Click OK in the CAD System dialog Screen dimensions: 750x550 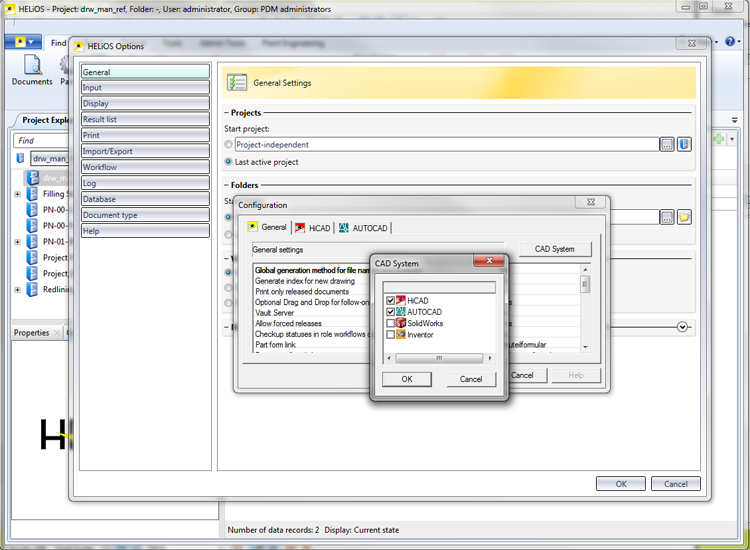pos(407,379)
